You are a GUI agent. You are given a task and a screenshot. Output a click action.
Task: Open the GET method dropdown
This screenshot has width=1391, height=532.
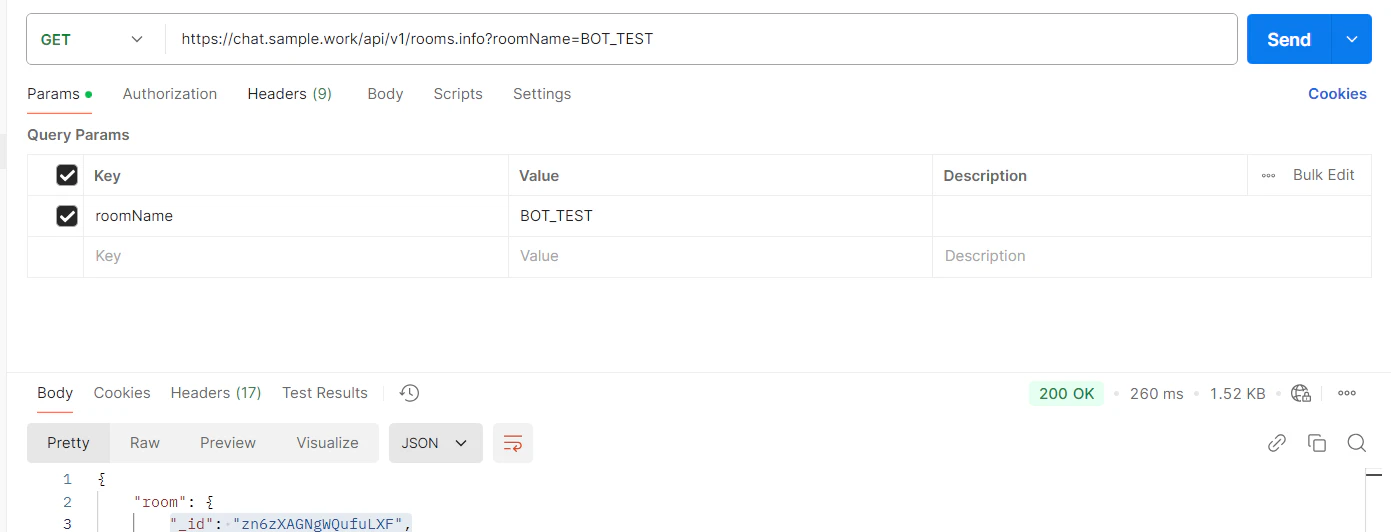92,39
